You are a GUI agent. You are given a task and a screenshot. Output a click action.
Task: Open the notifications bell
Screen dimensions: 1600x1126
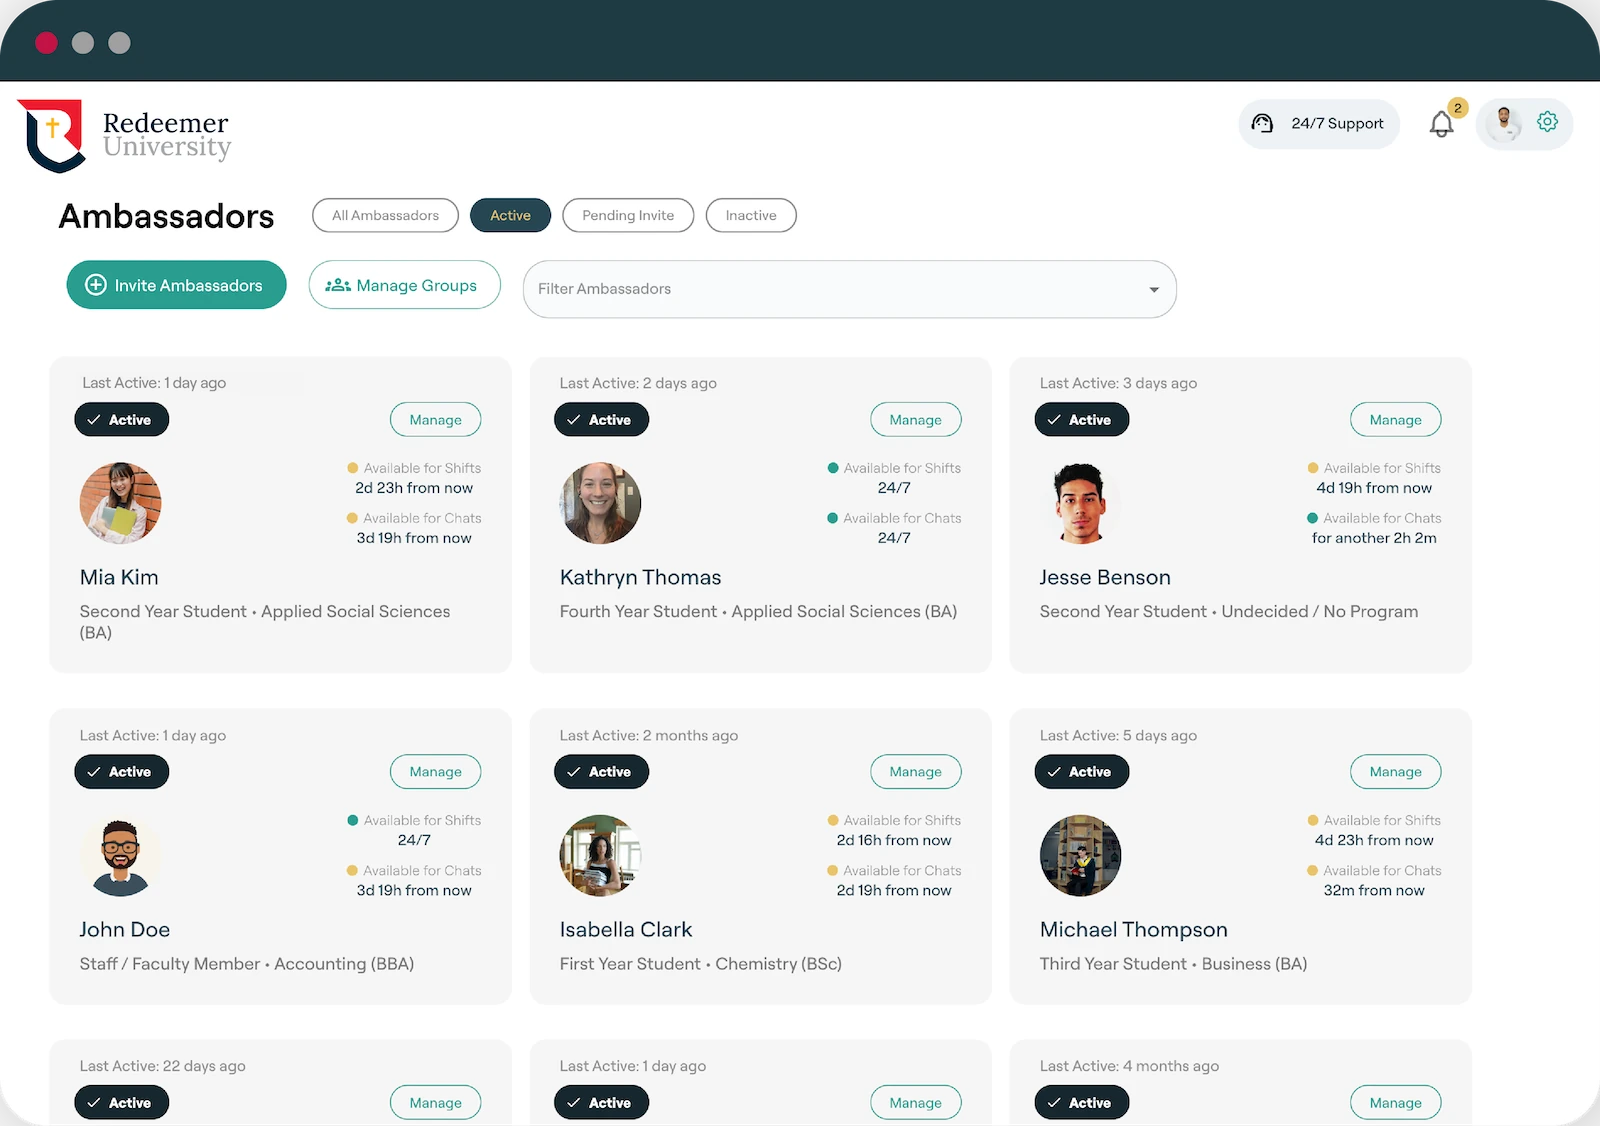tap(1441, 124)
